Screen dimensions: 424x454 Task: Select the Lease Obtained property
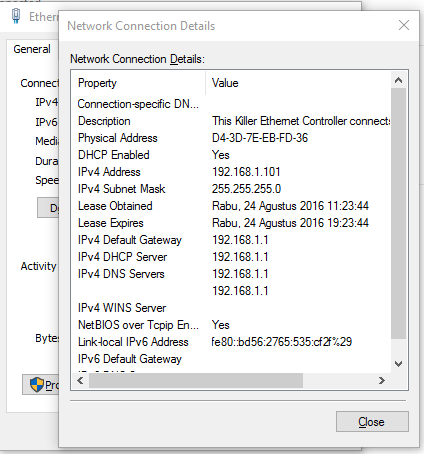click(115, 206)
